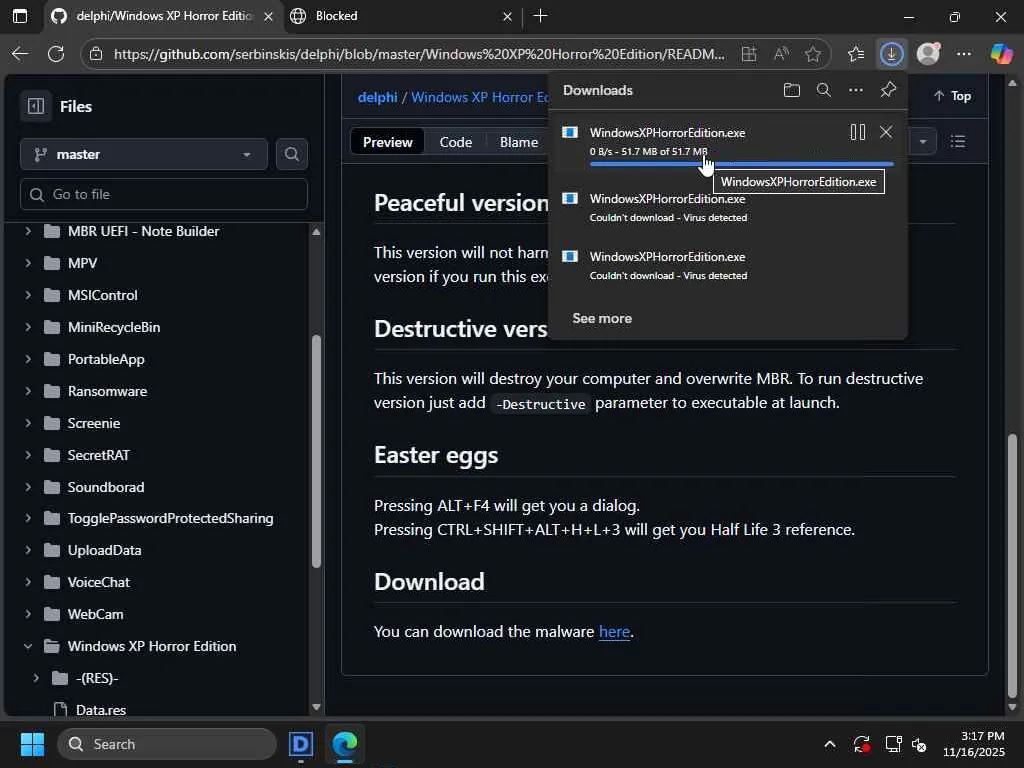Open the delphi breadcrumb link
Image resolution: width=1024 pixels, height=768 pixels.
pyautogui.click(x=377, y=97)
